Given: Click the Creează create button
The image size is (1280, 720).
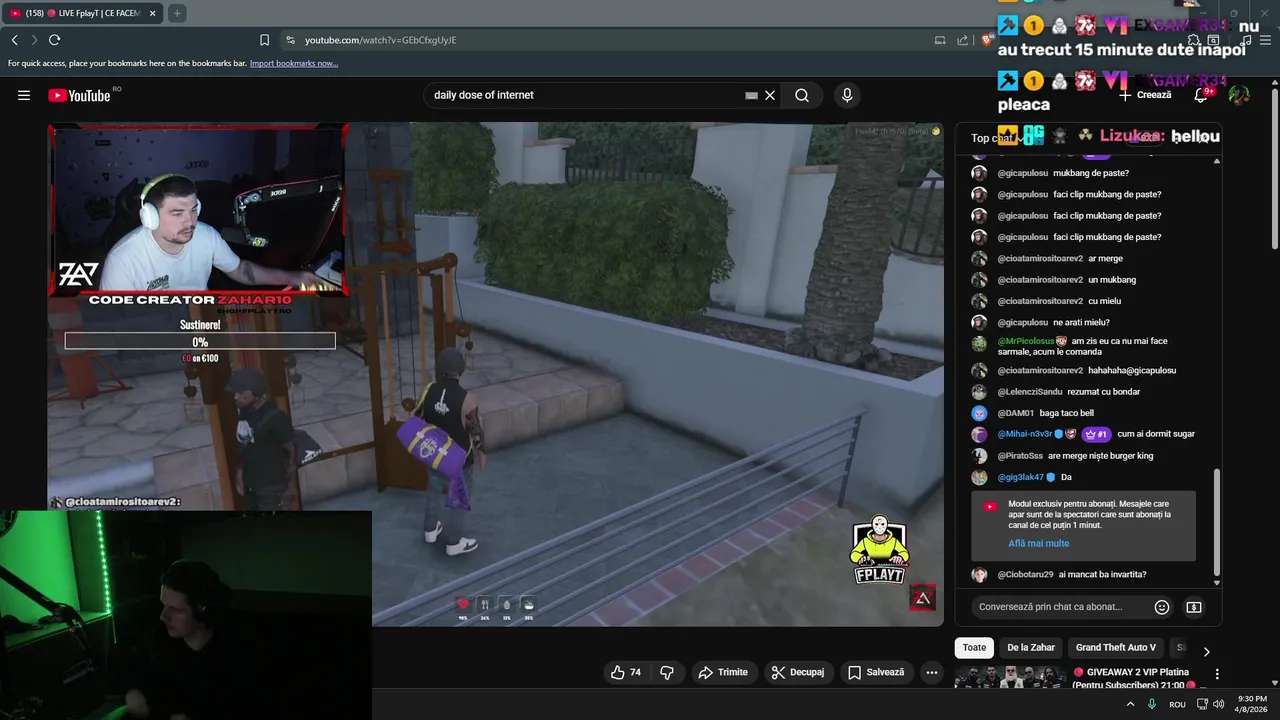Looking at the screenshot, I should [1145, 95].
